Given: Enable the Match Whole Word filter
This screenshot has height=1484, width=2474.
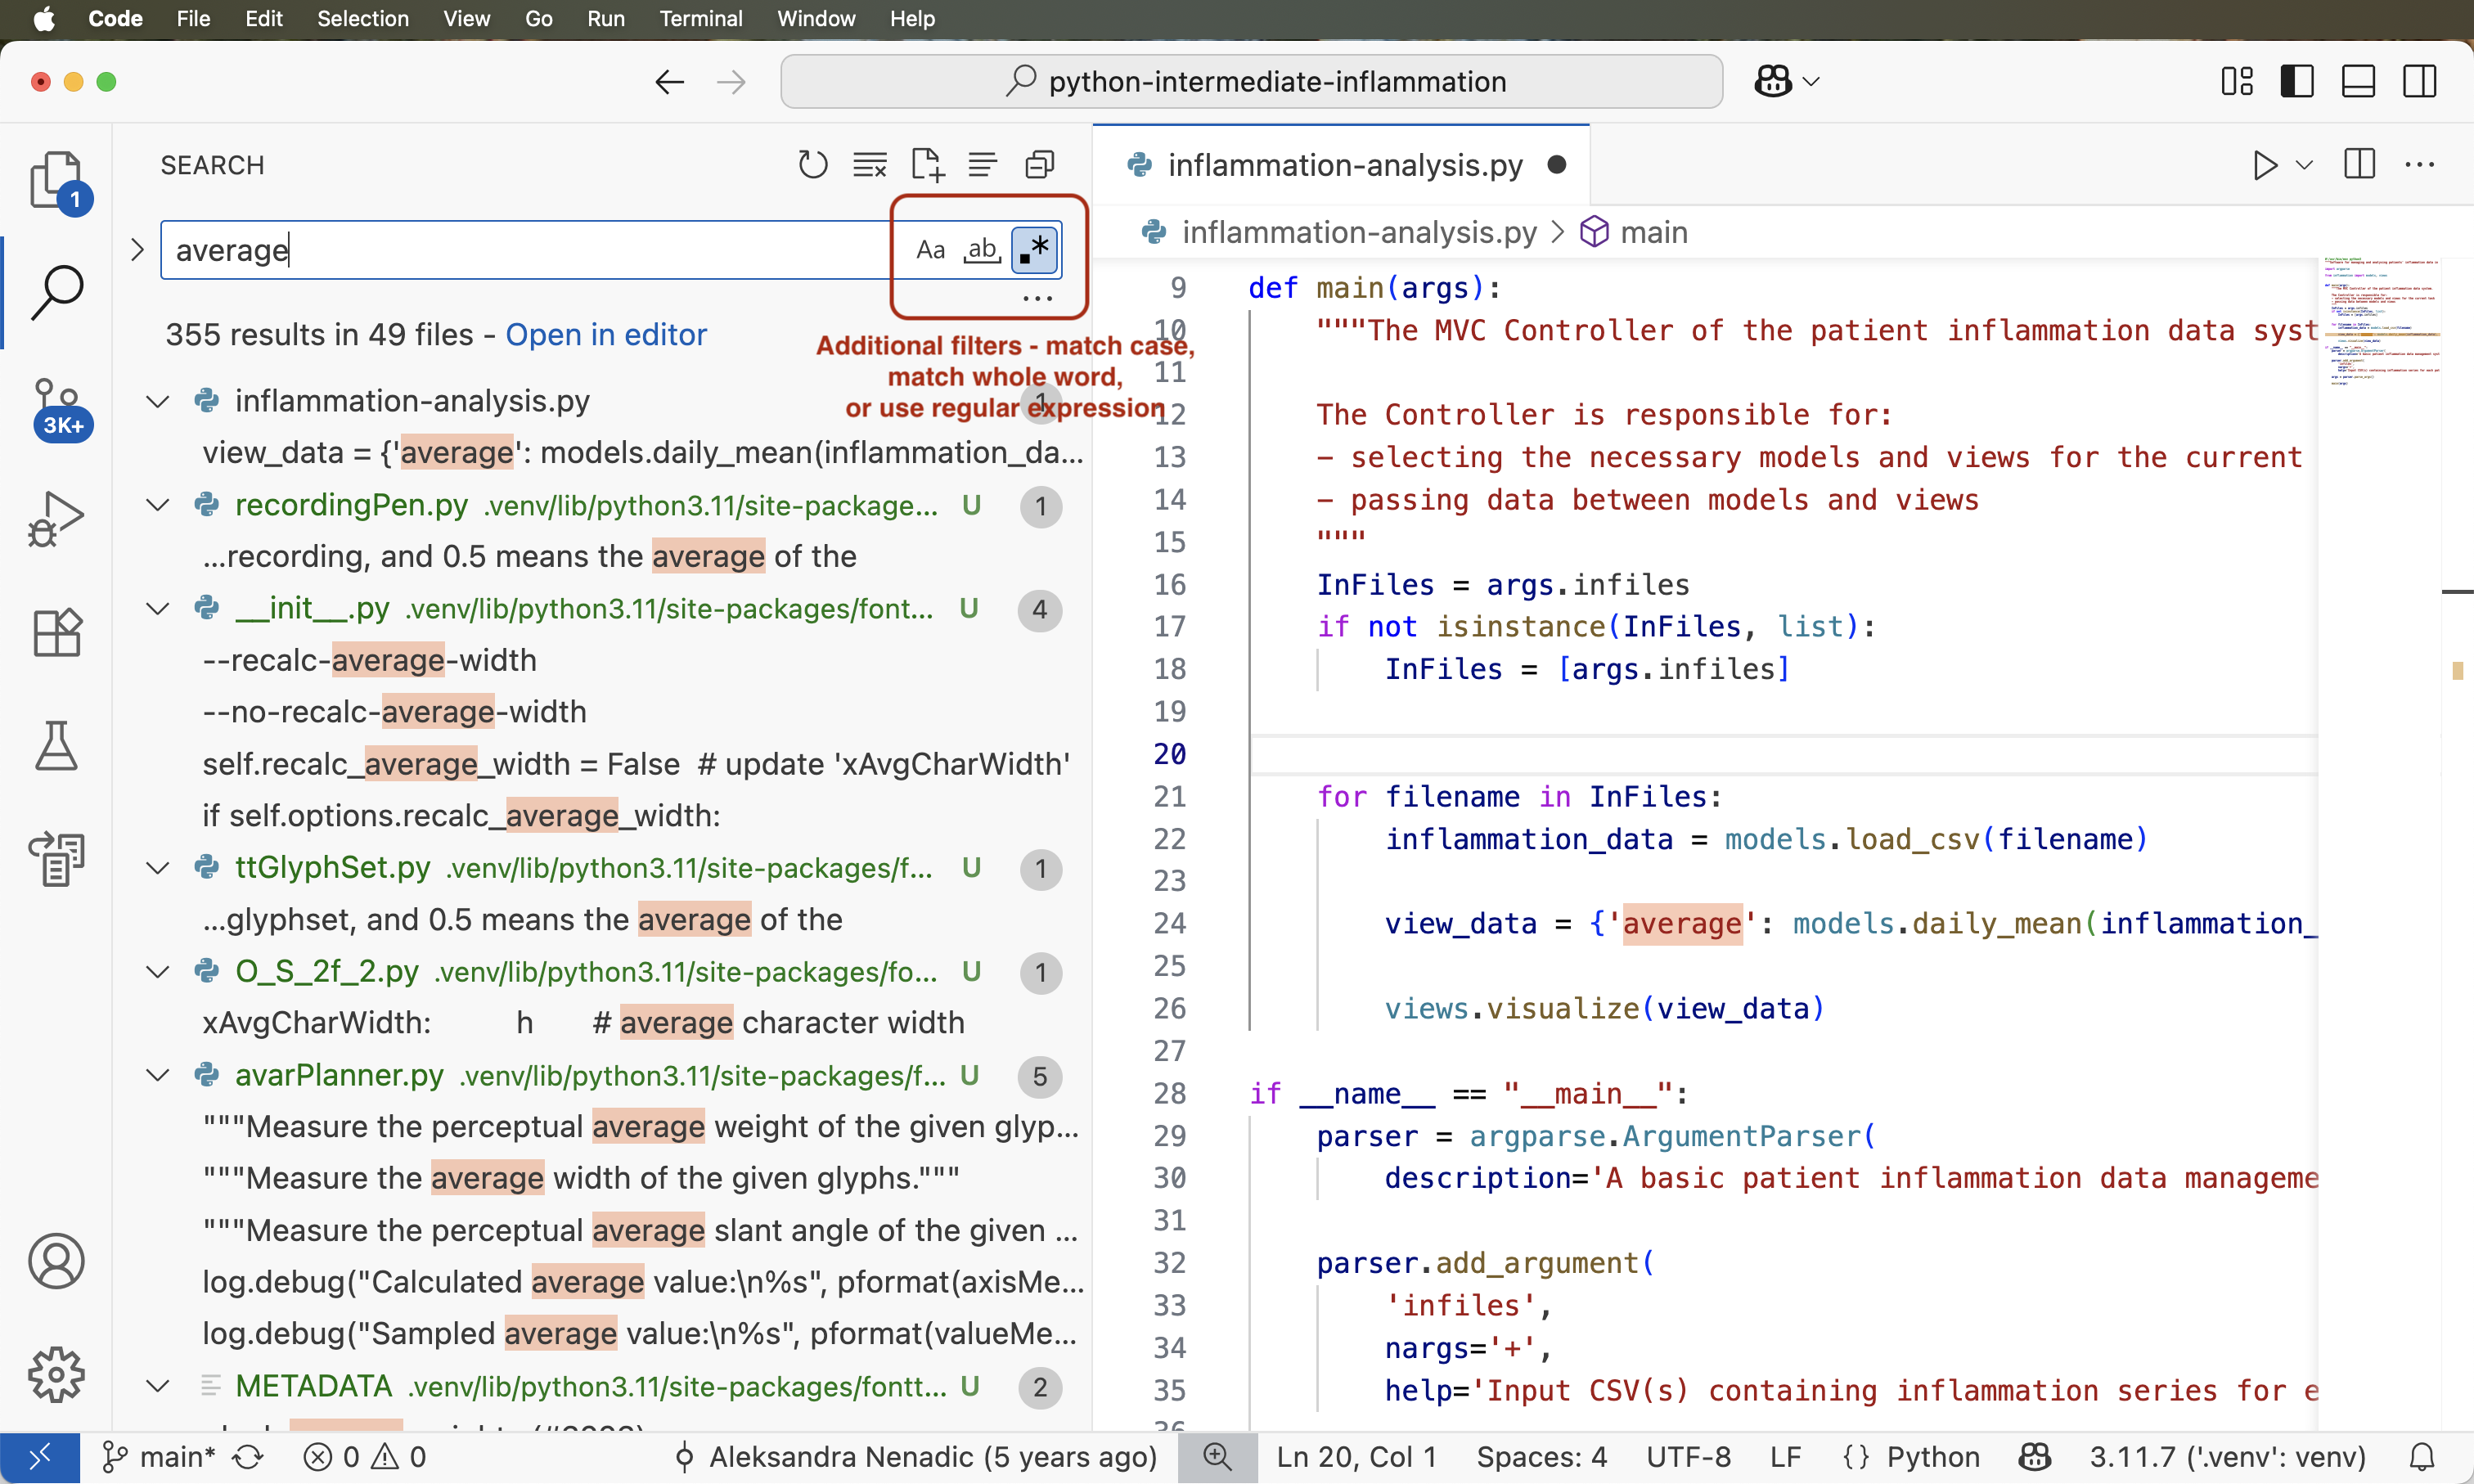Looking at the screenshot, I should [x=982, y=249].
